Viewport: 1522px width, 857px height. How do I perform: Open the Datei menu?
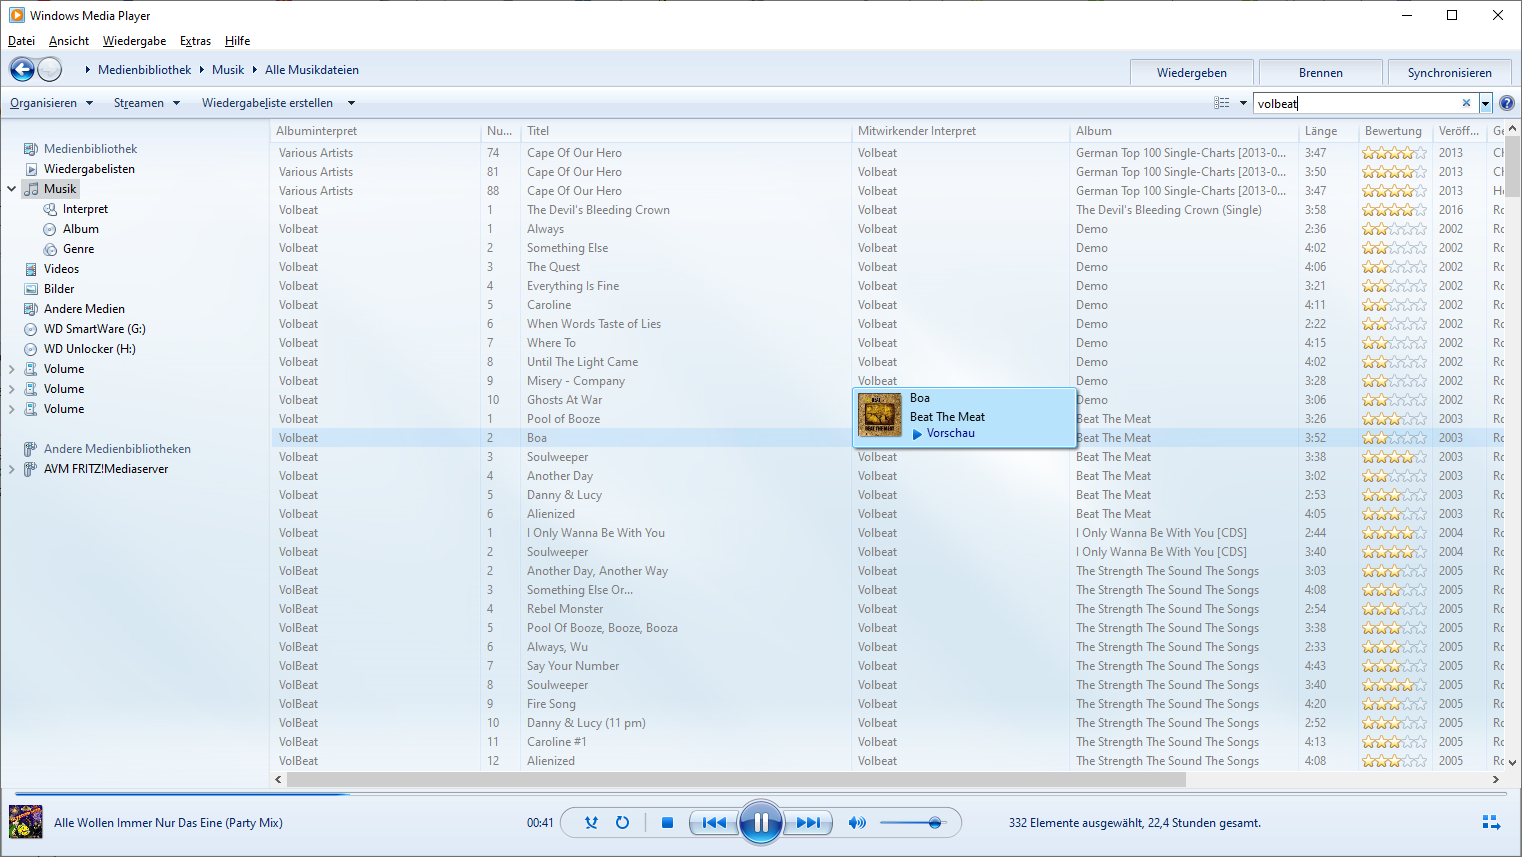tap(21, 41)
